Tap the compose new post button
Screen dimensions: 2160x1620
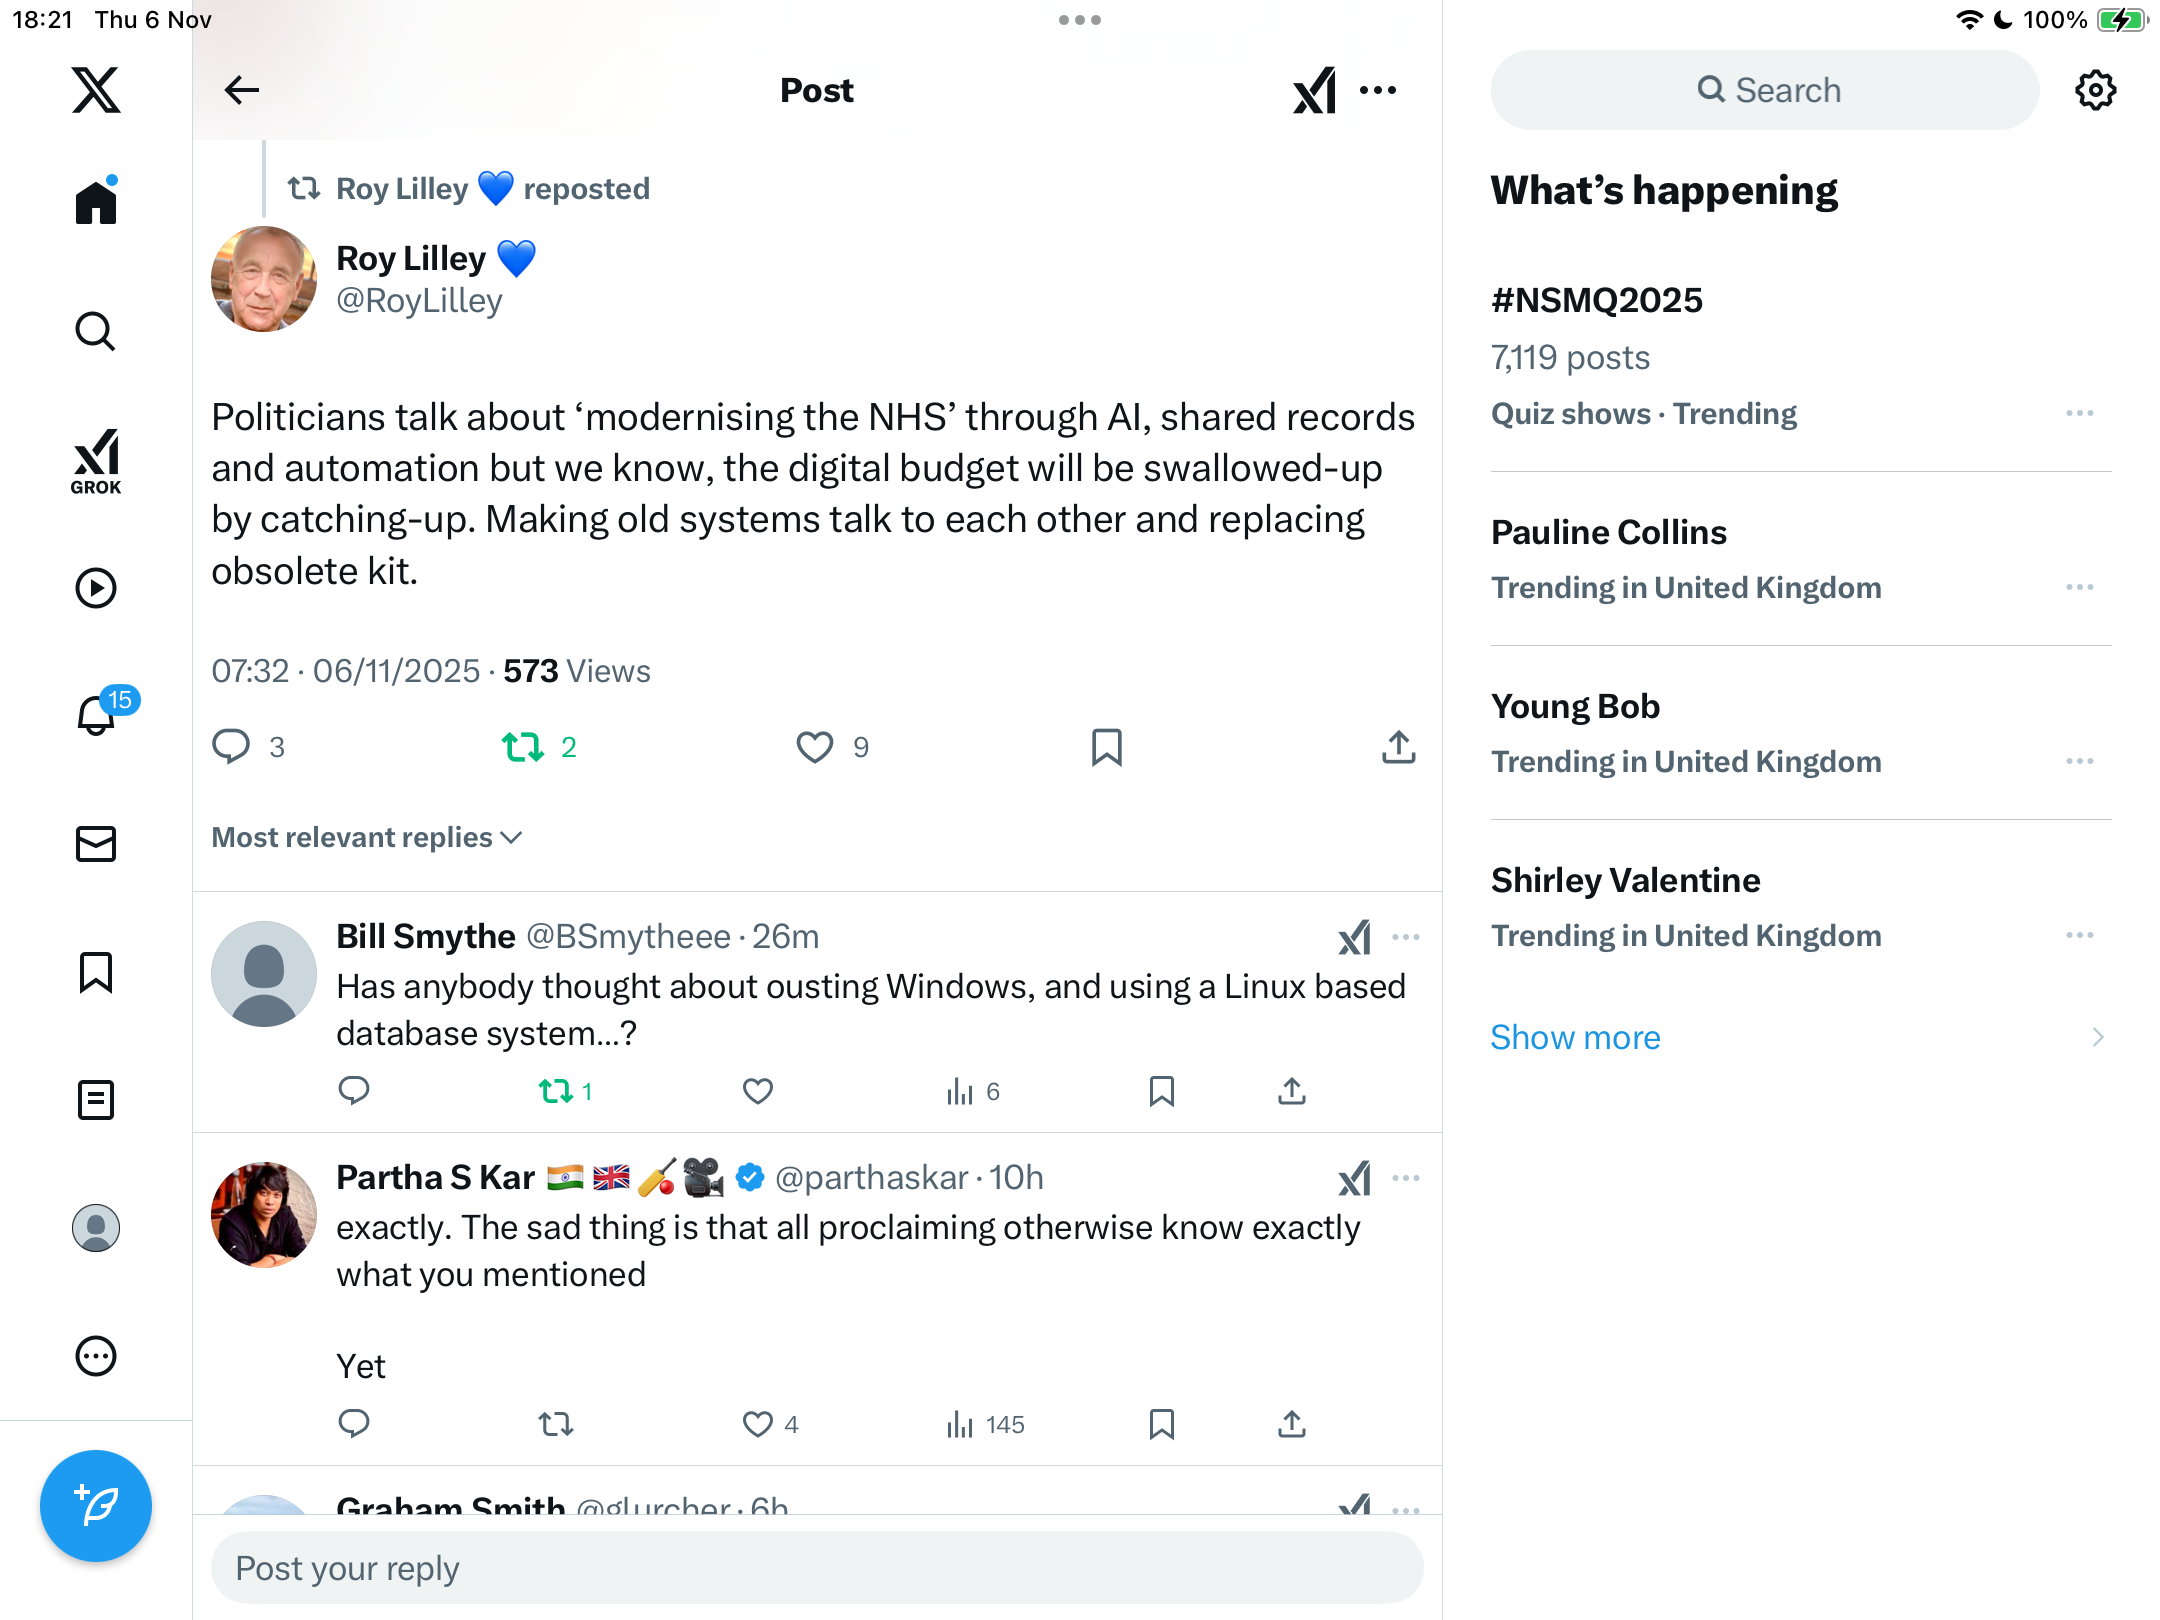[96, 1505]
